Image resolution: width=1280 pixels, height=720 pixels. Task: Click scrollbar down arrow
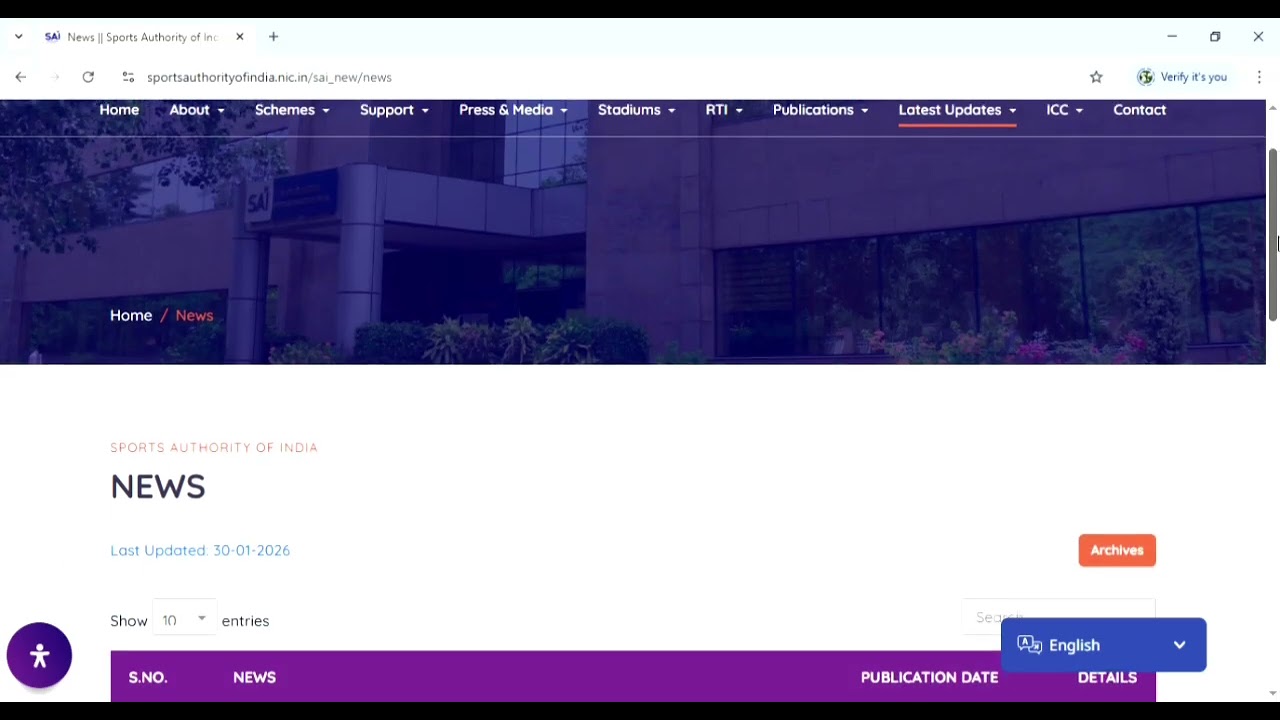[1272, 693]
